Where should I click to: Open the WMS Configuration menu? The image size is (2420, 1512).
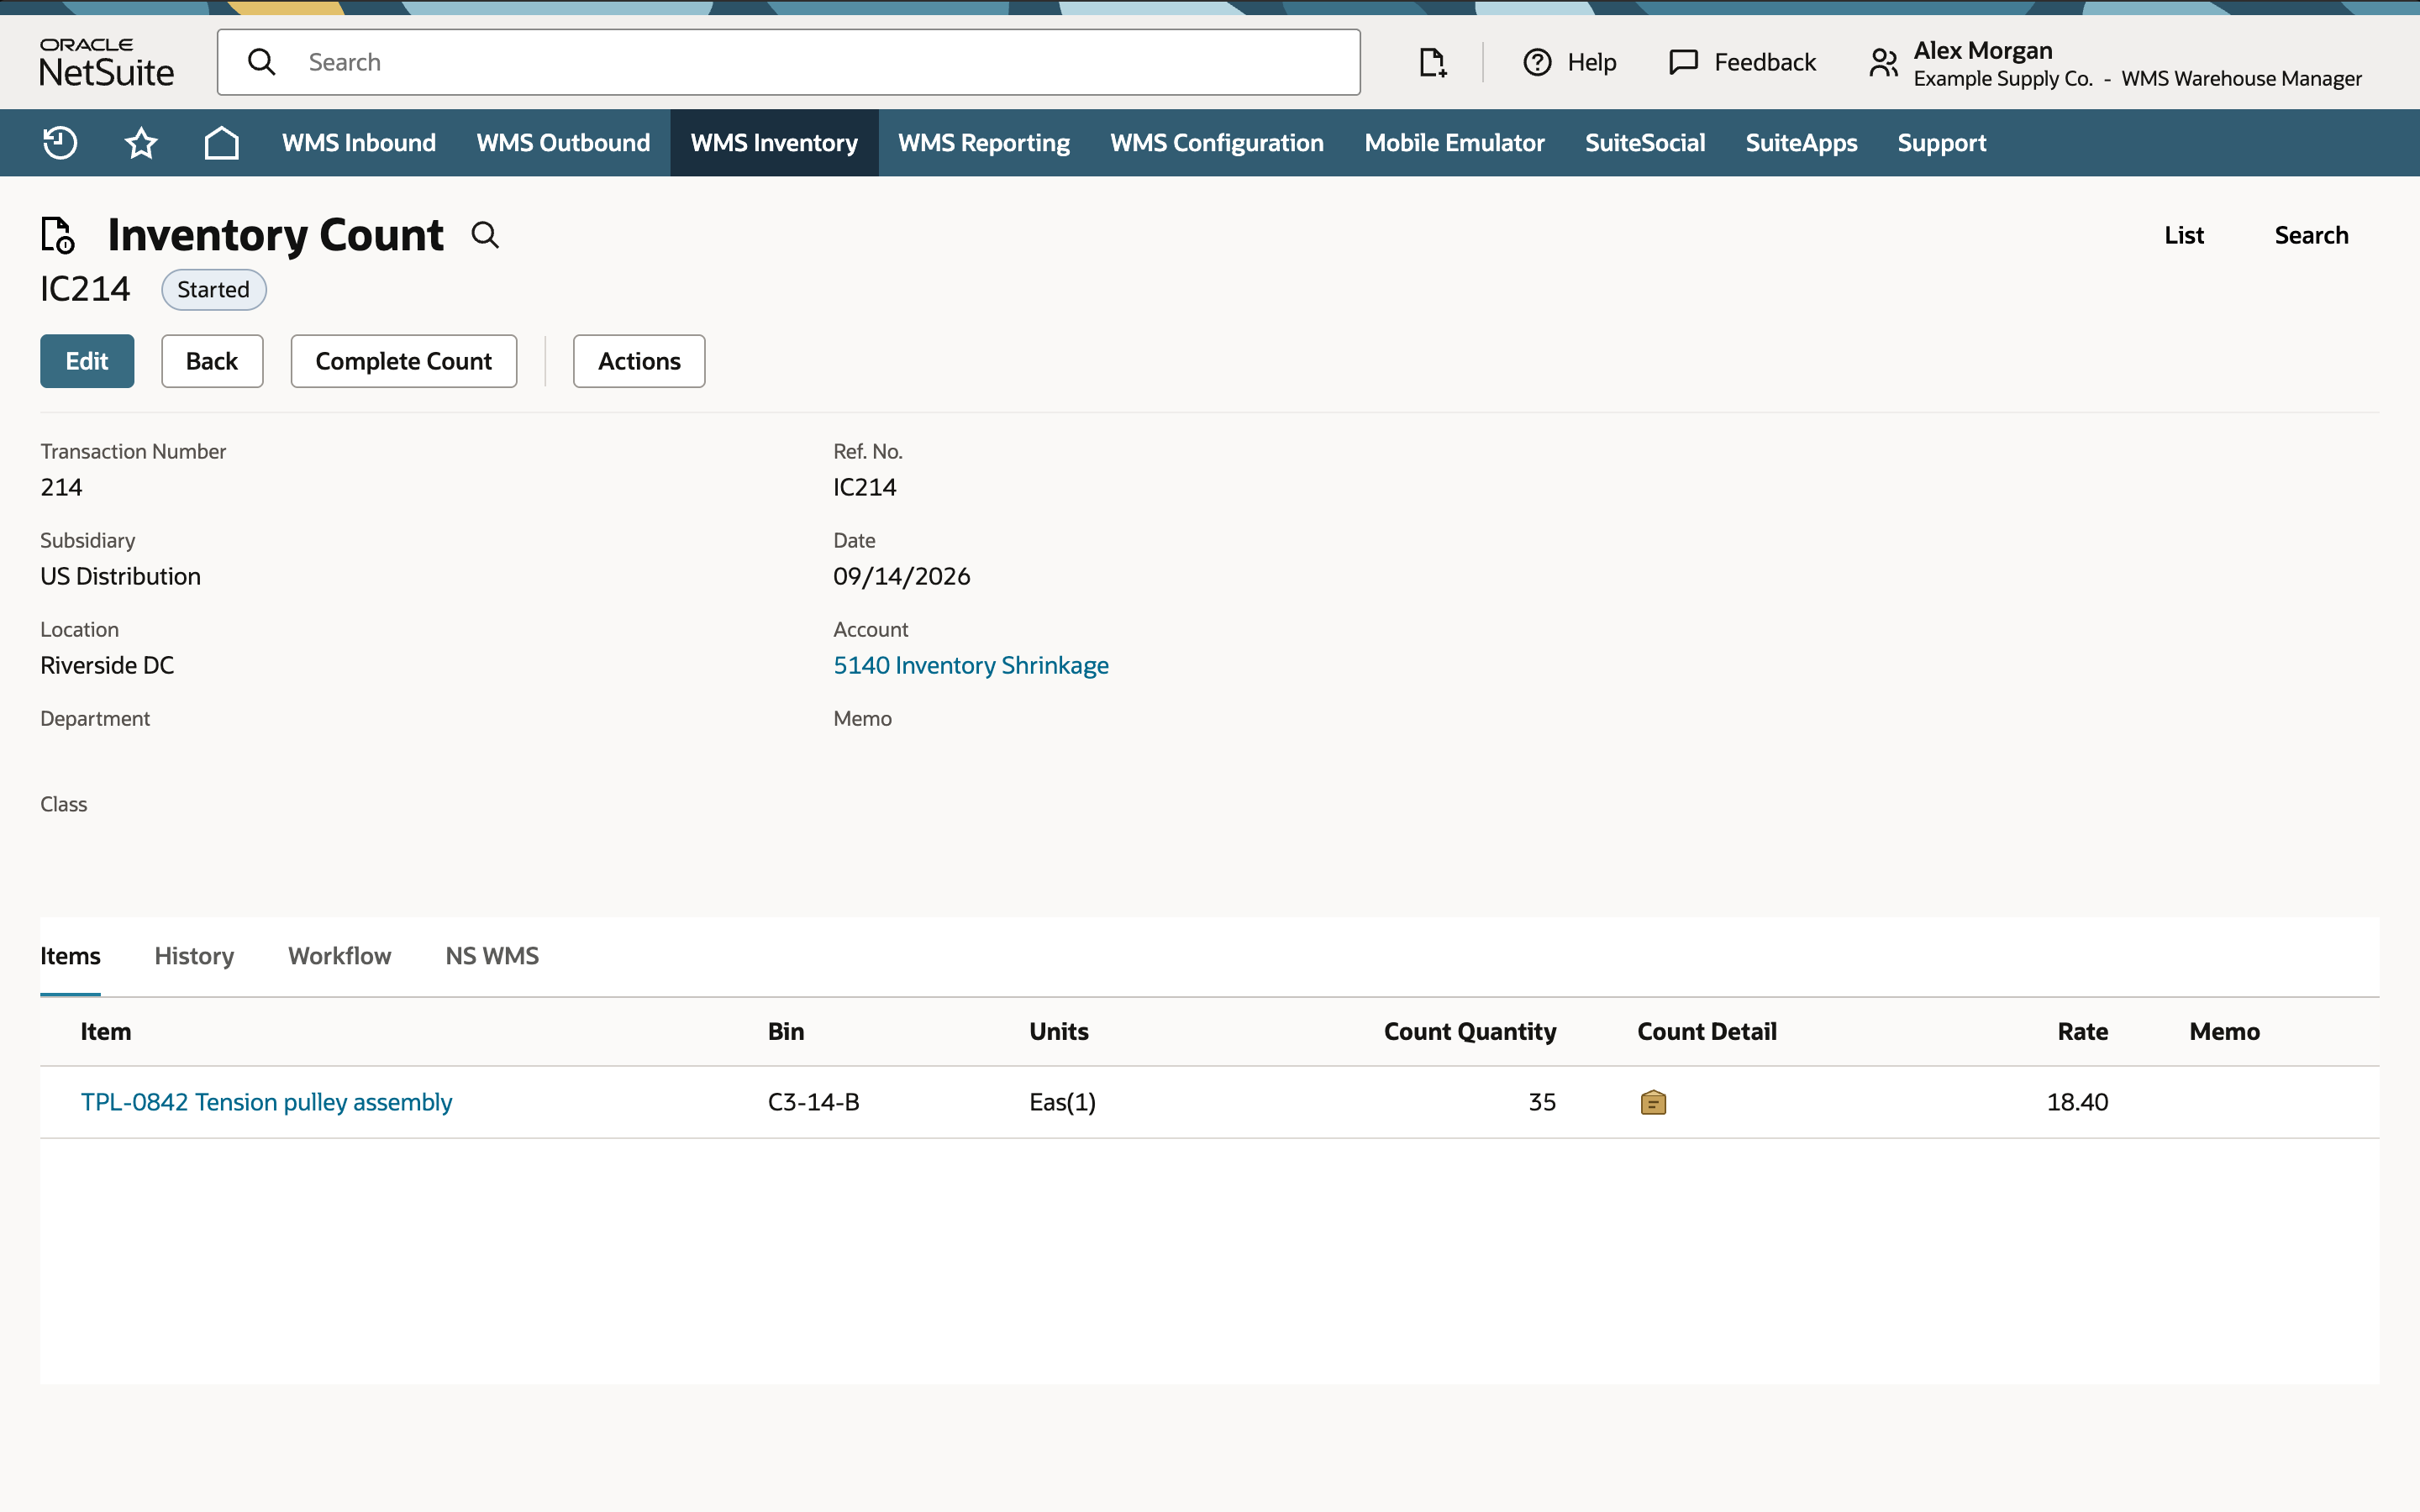pos(1217,143)
